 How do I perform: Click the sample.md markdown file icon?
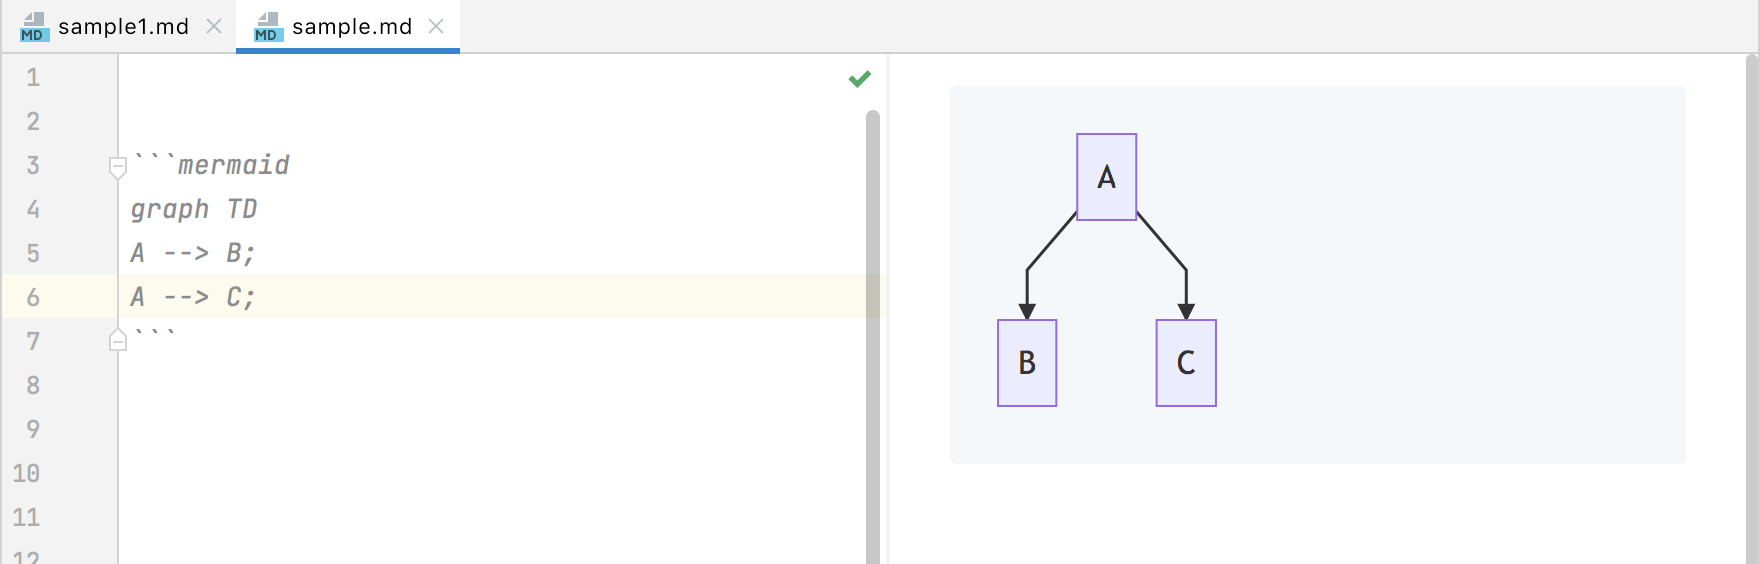coord(268,27)
